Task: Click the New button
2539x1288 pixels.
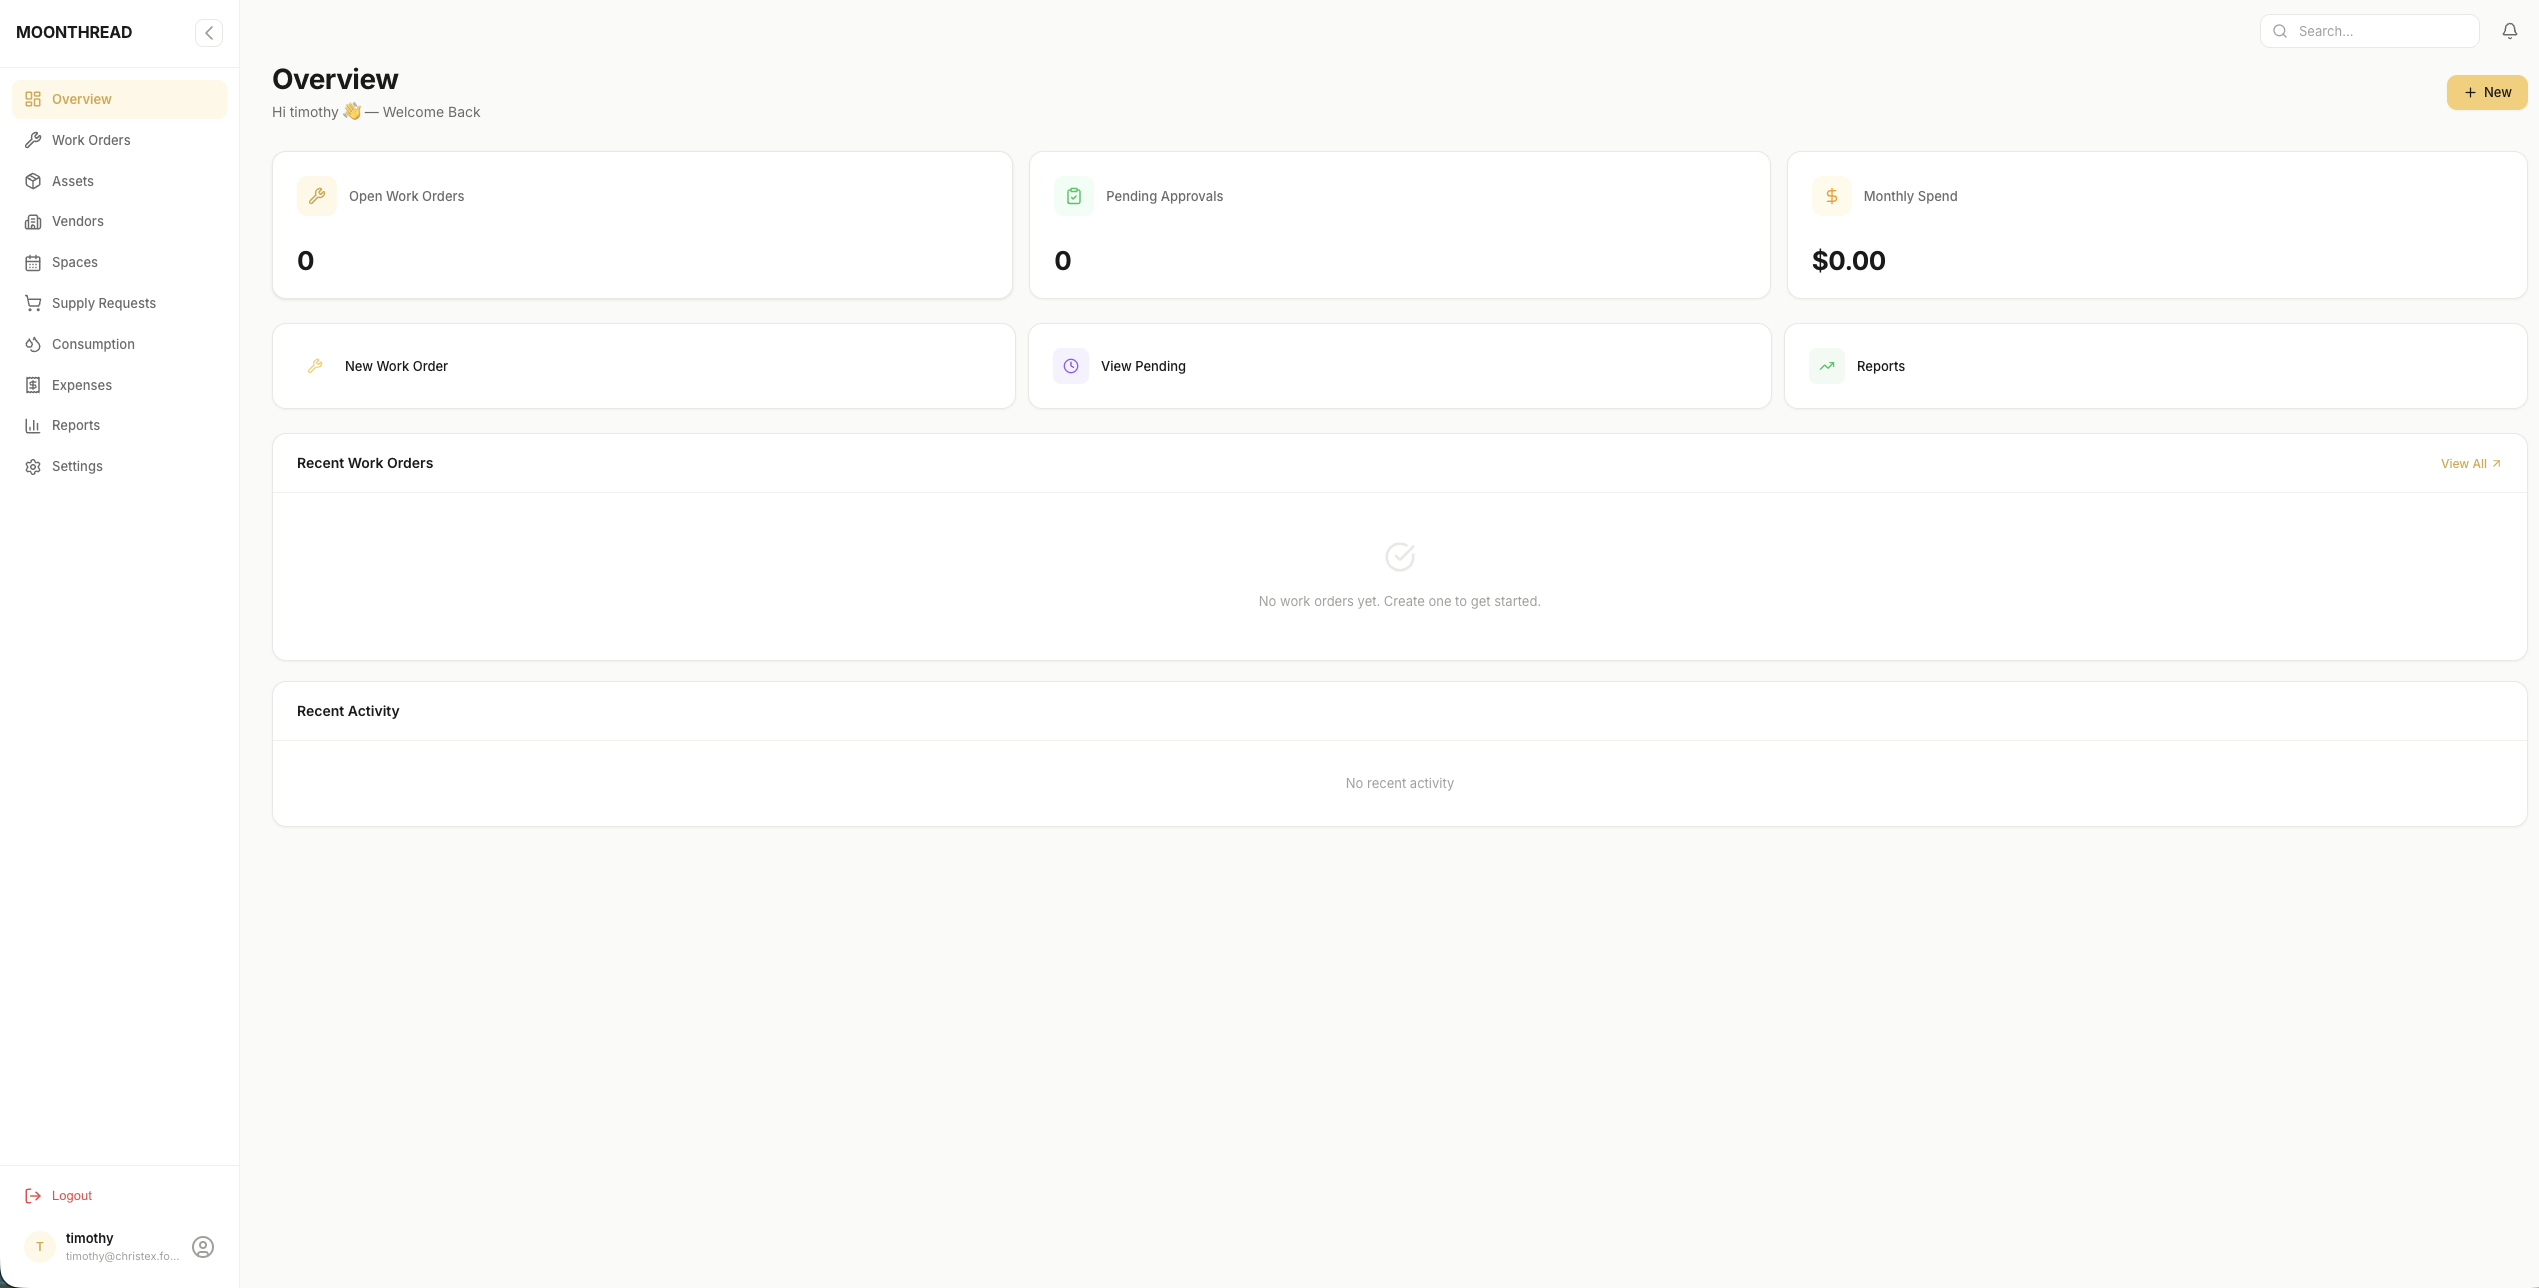Action: [2487, 91]
